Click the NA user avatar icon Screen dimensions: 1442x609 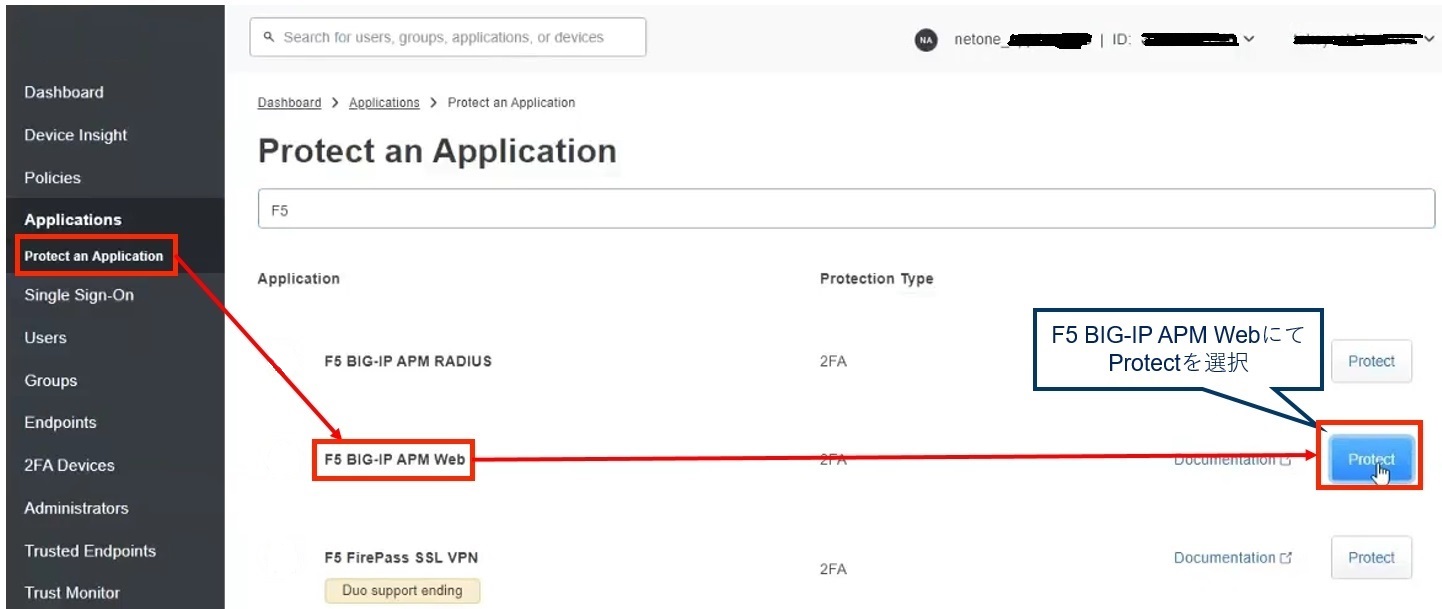pyautogui.click(x=926, y=40)
